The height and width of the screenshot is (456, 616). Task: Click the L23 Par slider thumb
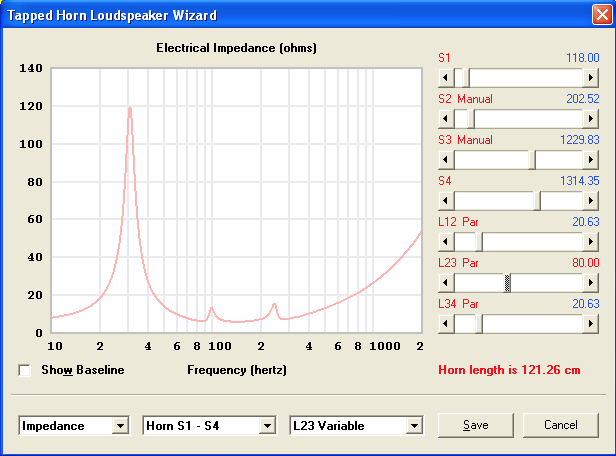coord(507,283)
